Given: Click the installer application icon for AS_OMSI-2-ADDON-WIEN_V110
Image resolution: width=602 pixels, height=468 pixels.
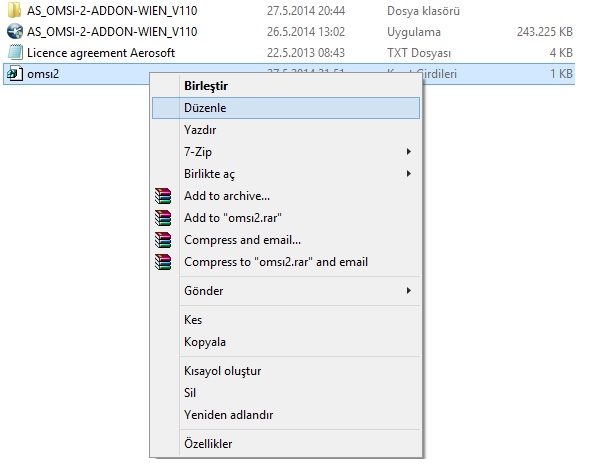Looking at the screenshot, I should pyautogui.click(x=15, y=31).
